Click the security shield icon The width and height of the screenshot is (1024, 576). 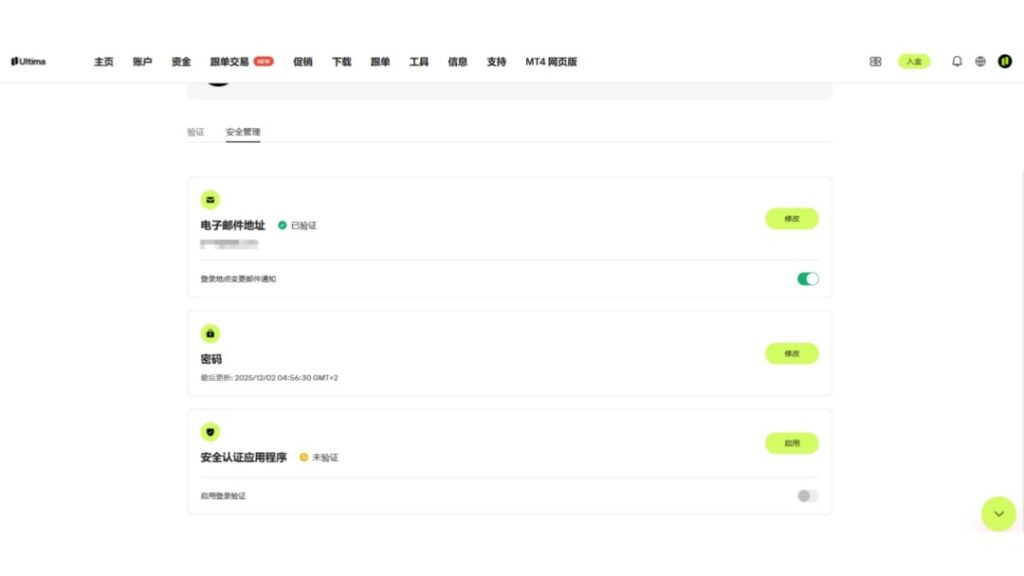[x=210, y=431]
